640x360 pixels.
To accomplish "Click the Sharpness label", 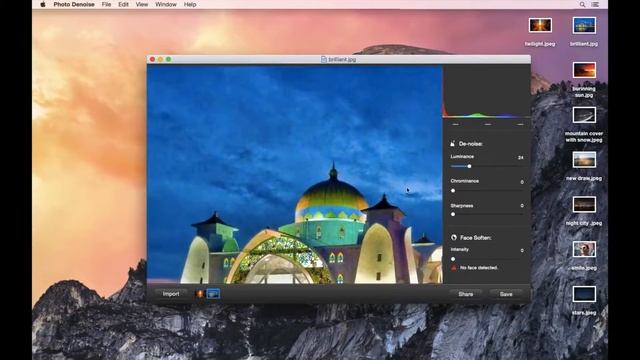I will coord(462,206).
